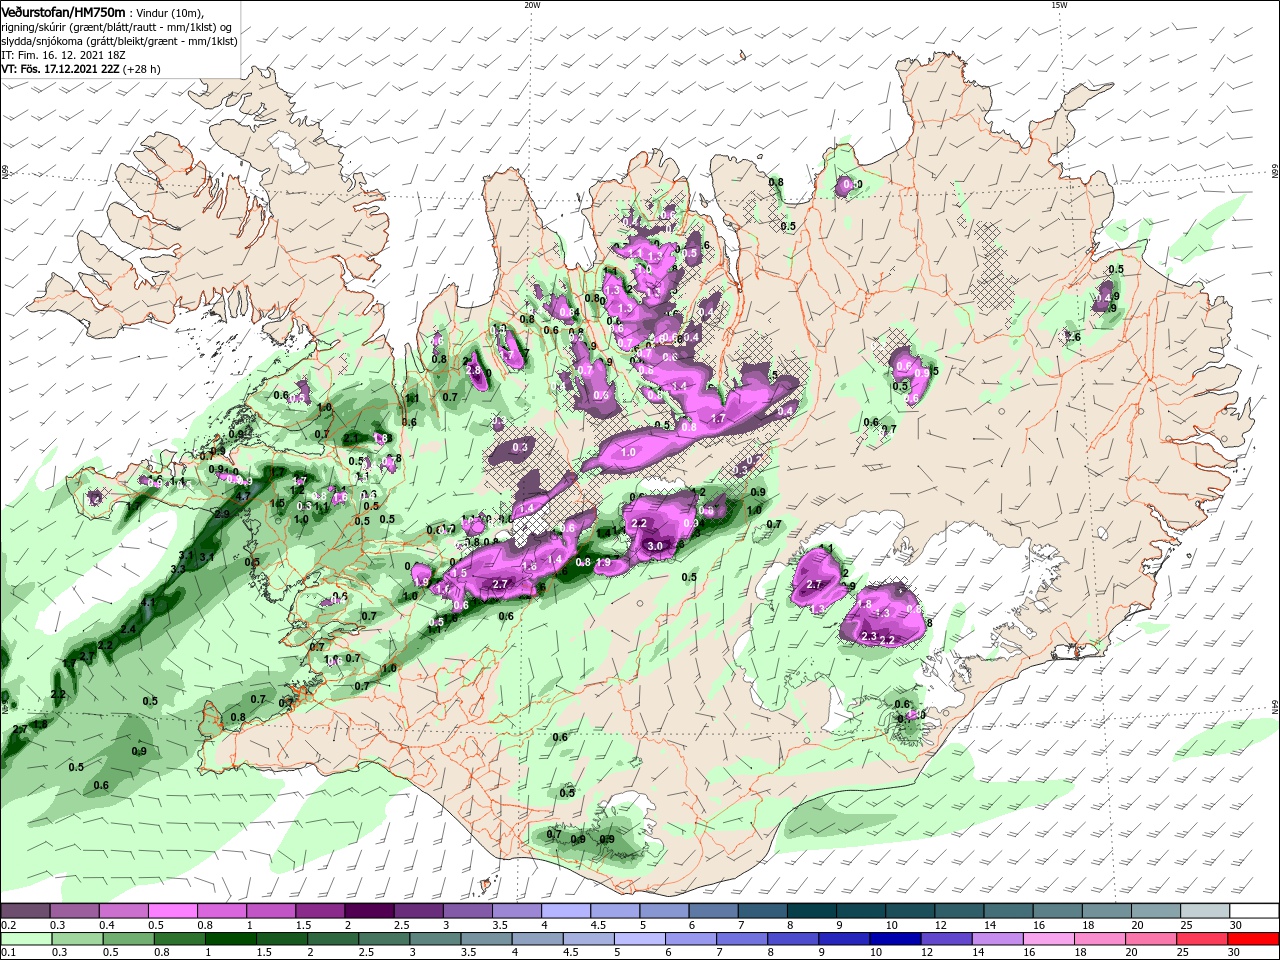
Task: Click the 3.3 rainfall value over the sea
Action: pos(178,568)
